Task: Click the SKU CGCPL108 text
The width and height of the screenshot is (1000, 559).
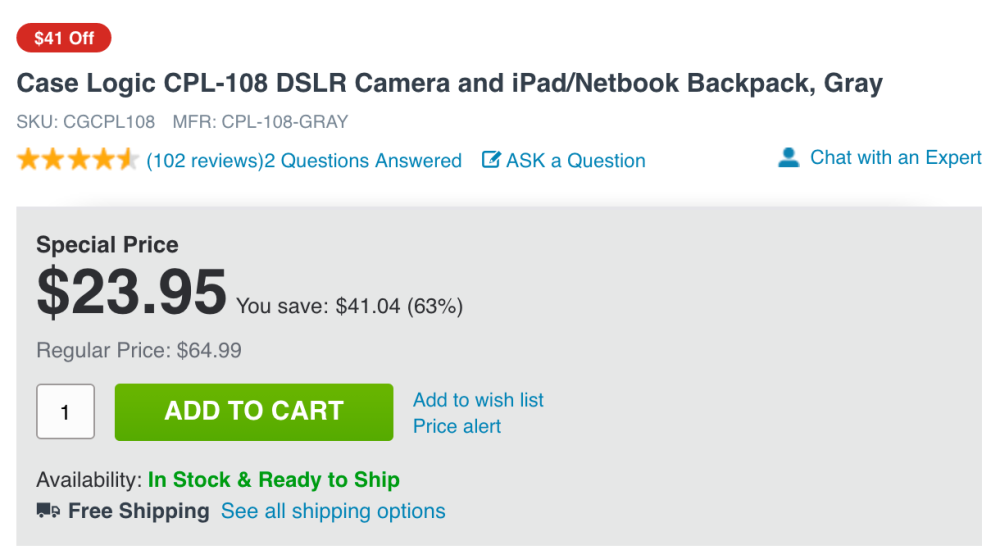Action: (86, 123)
